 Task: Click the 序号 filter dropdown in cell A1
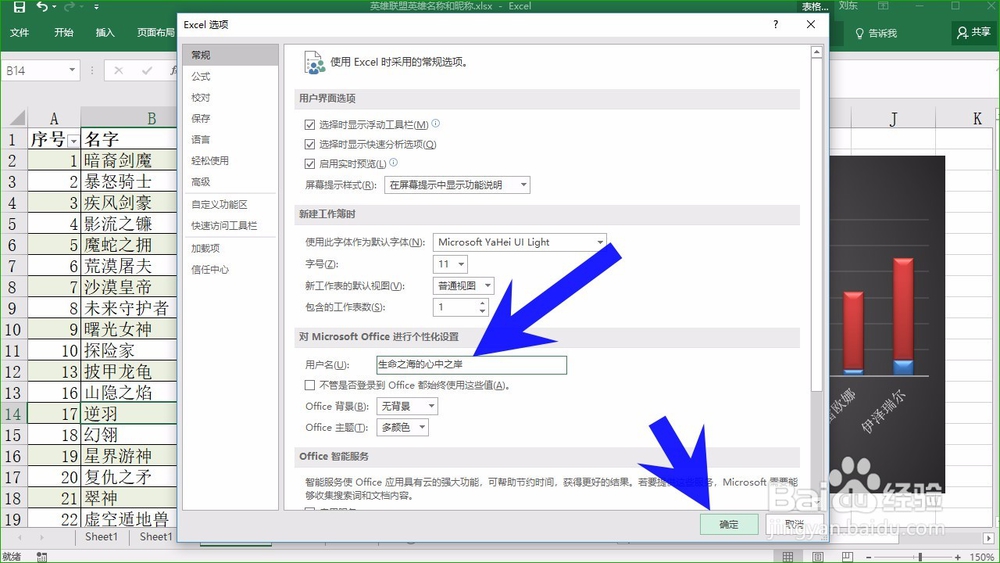(74, 140)
